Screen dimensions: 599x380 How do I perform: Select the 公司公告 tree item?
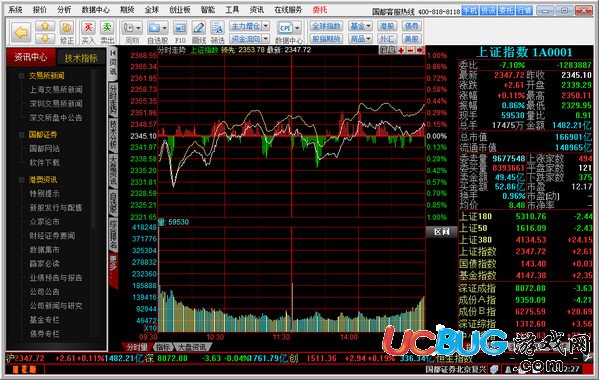click(x=45, y=292)
